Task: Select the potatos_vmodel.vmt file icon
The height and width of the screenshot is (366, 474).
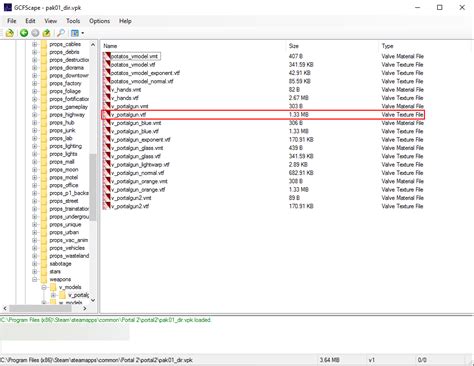Action: (107, 56)
